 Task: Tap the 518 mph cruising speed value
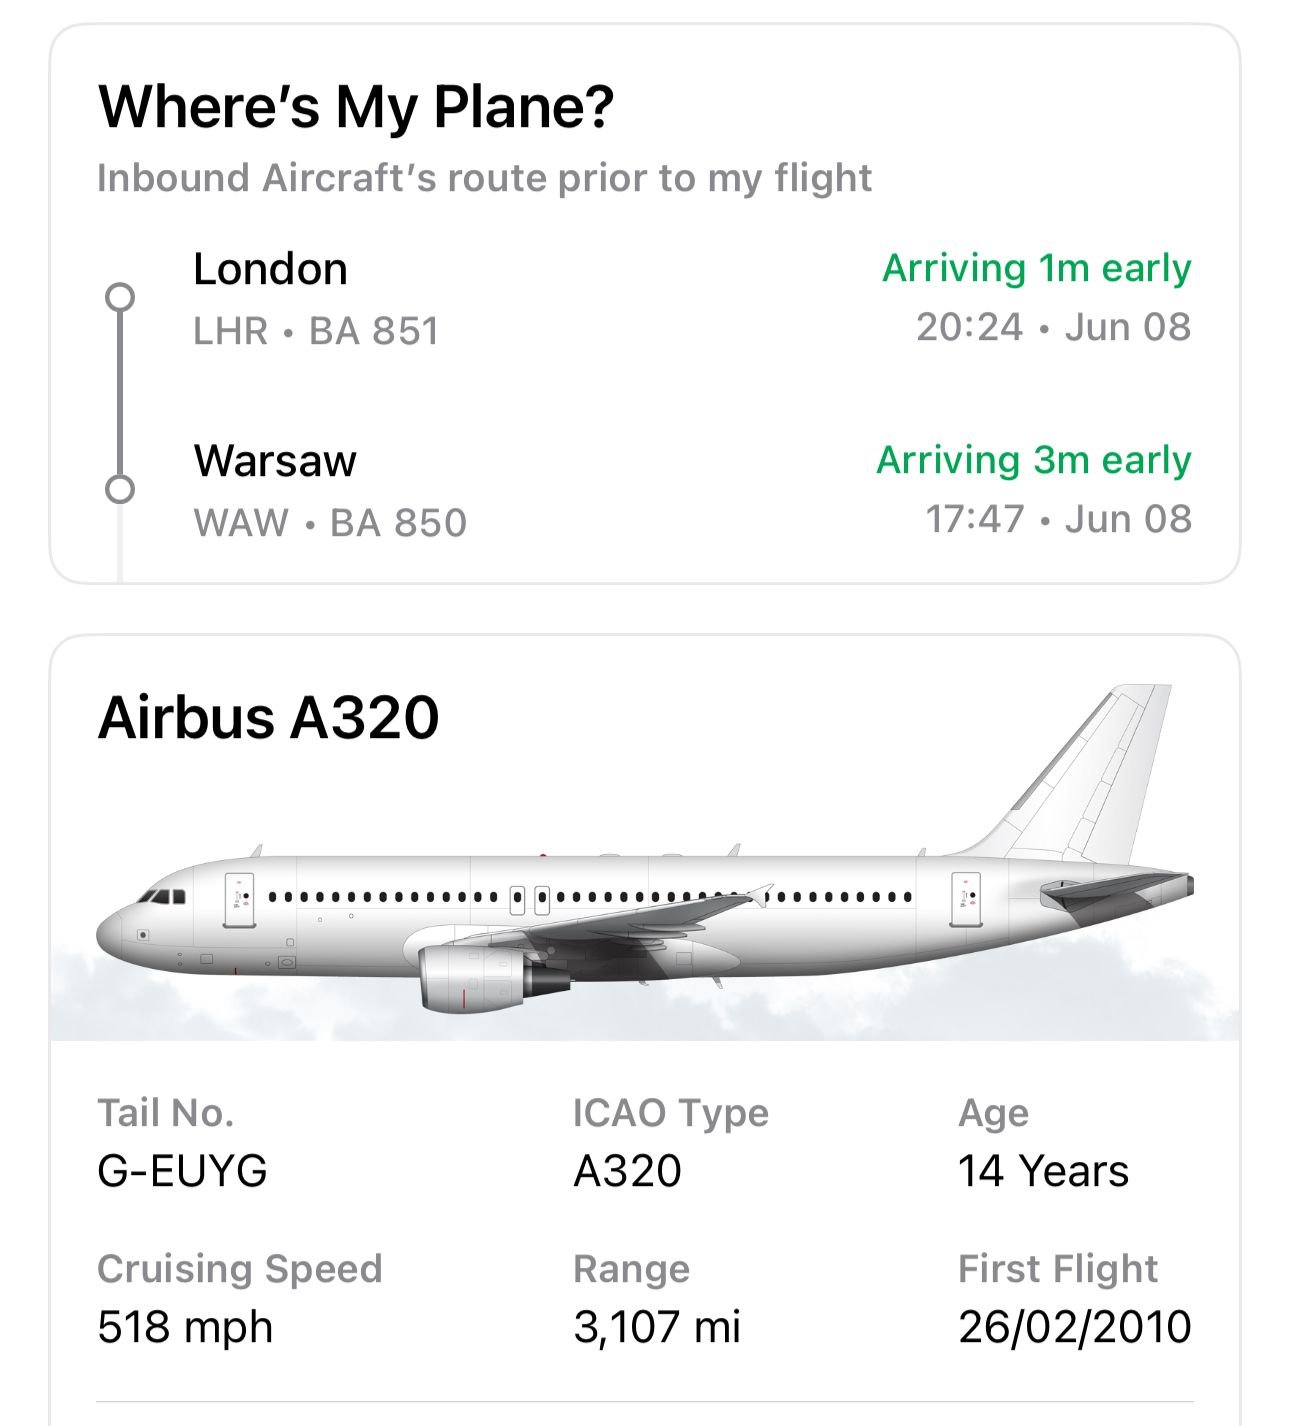[185, 1327]
